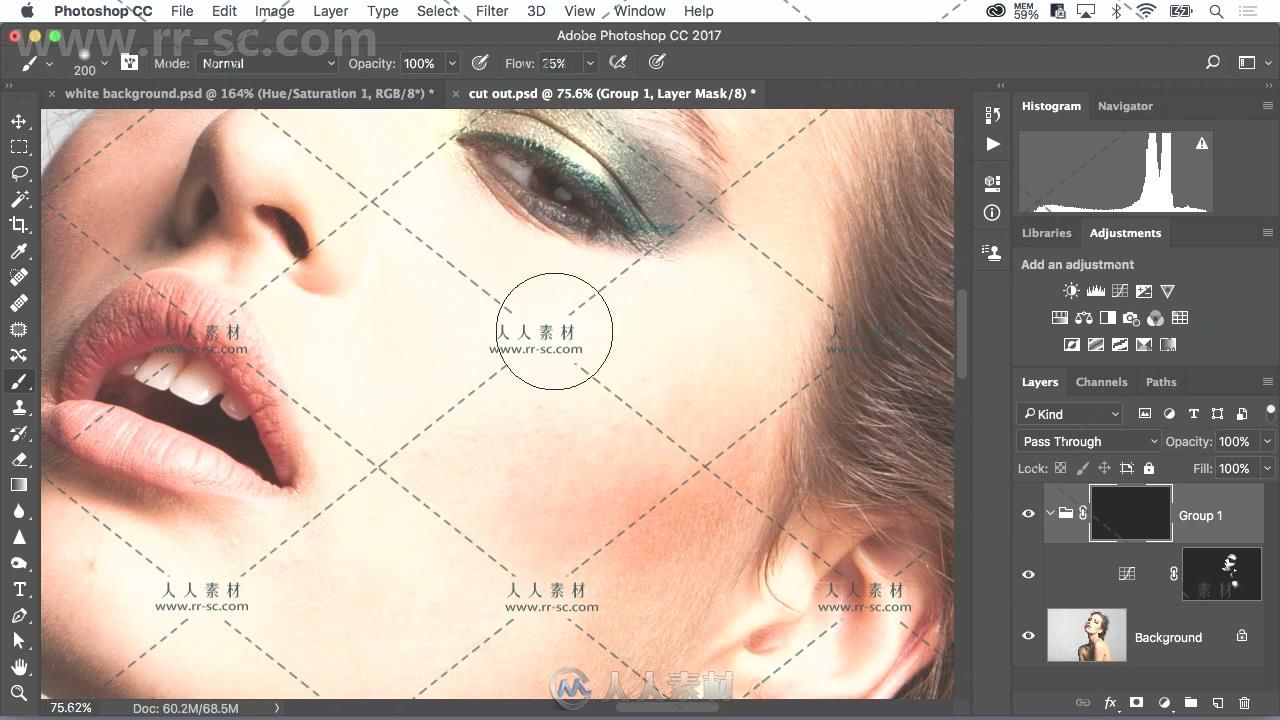Open the Filter menu

click(492, 11)
